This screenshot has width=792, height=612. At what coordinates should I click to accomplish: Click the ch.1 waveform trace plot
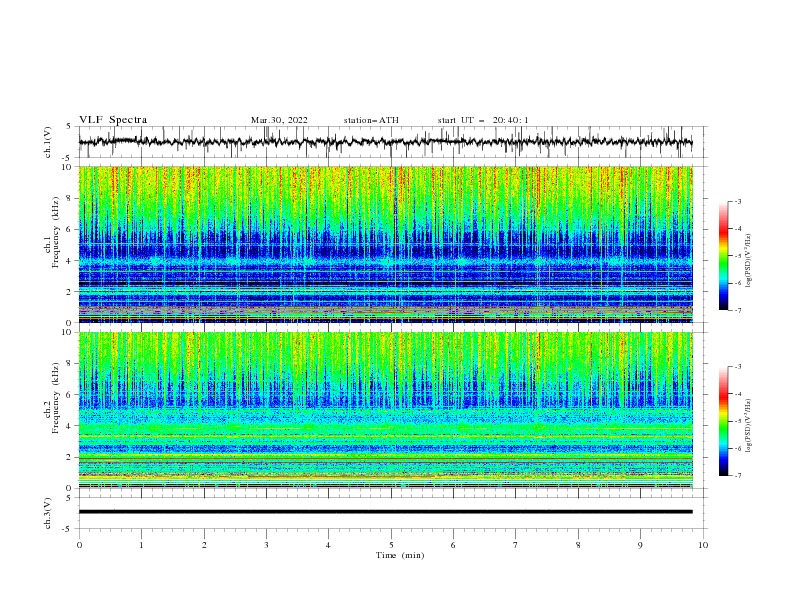coord(385,142)
